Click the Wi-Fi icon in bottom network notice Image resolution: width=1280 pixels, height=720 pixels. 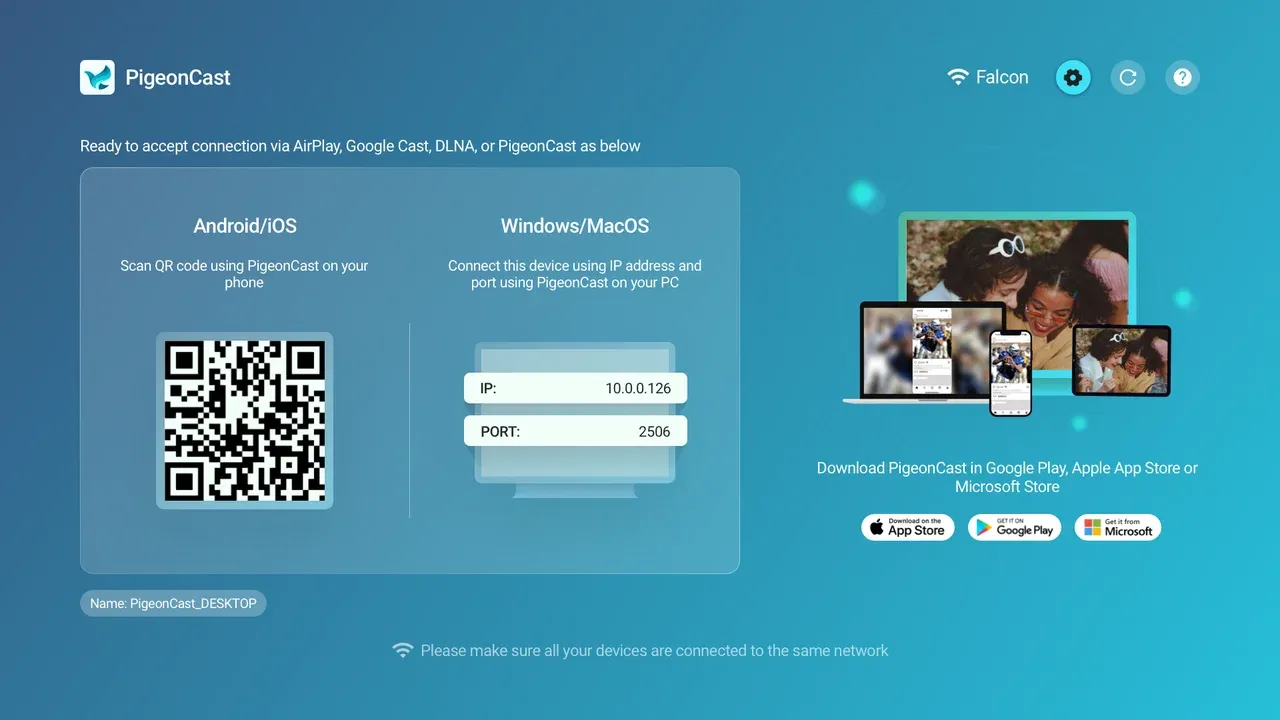402,650
